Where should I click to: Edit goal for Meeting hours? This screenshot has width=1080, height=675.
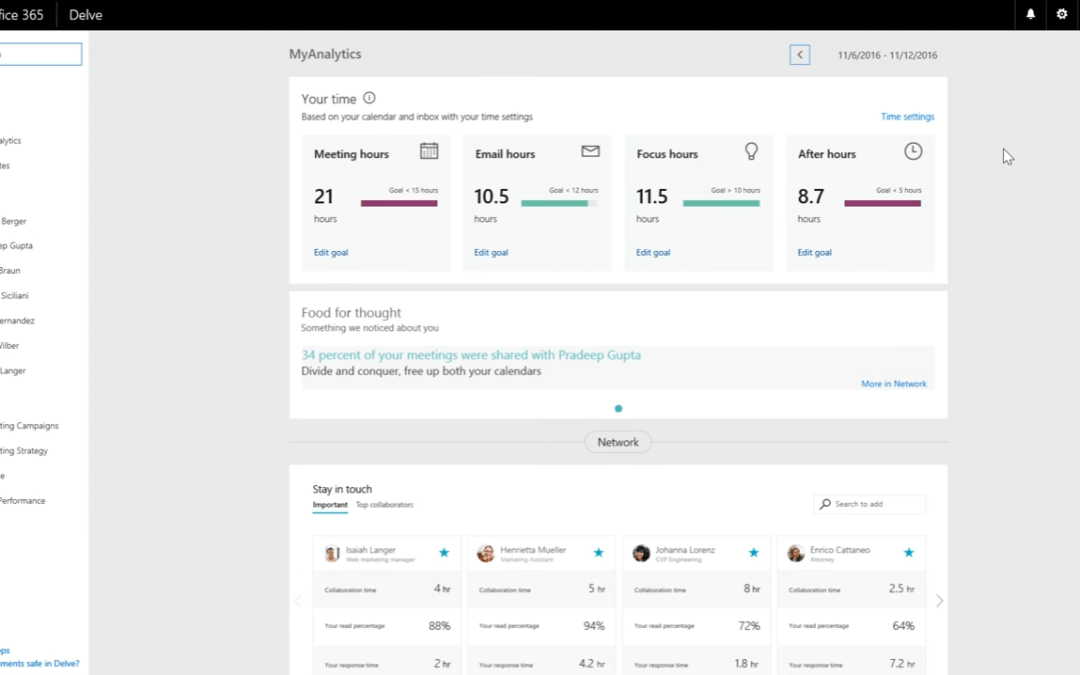331,252
